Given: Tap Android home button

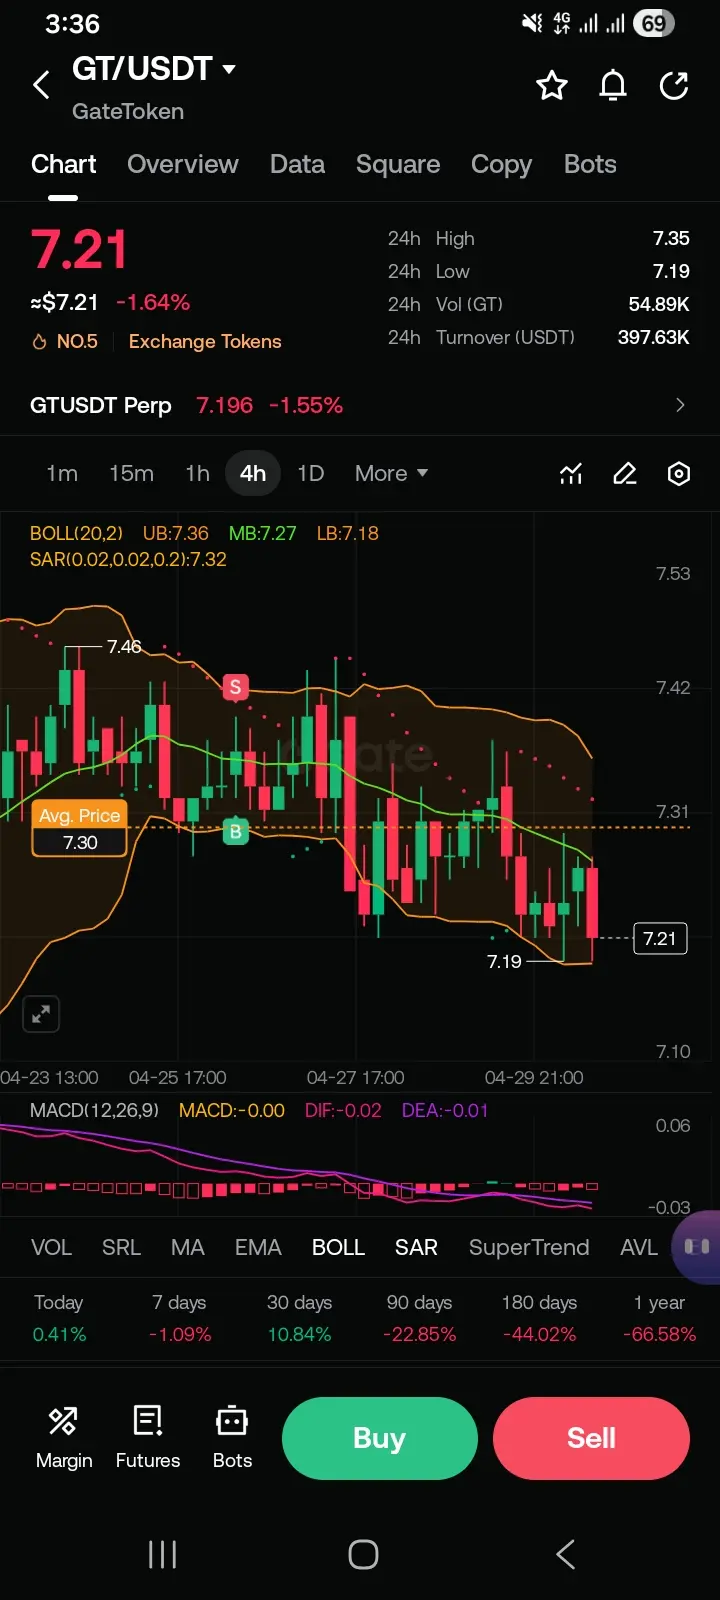Looking at the screenshot, I should (363, 1554).
